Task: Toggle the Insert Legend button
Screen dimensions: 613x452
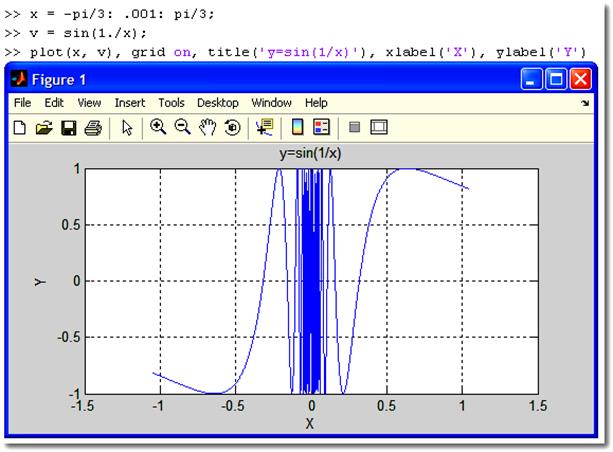Action: tap(321, 127)
